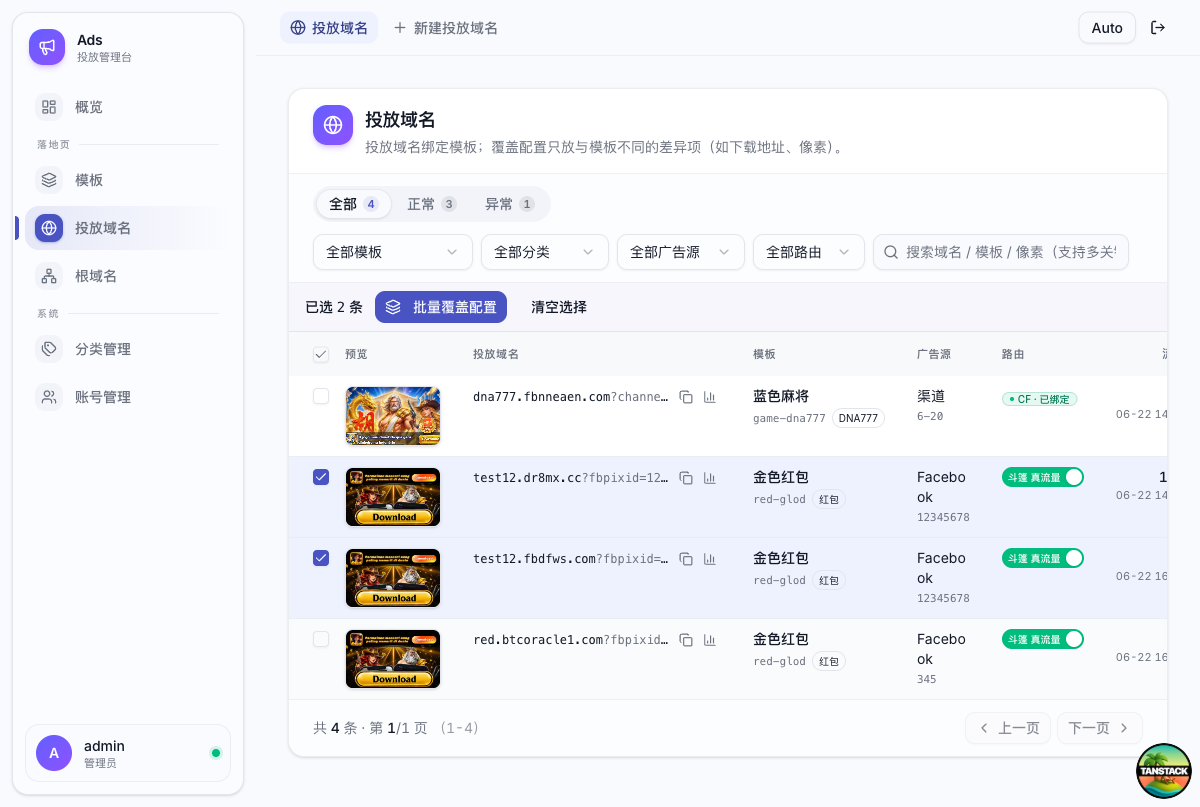Screen dimensions: 1200x807
Task: Go to previous page with 上一页
Action: (x=1008, y=728)
